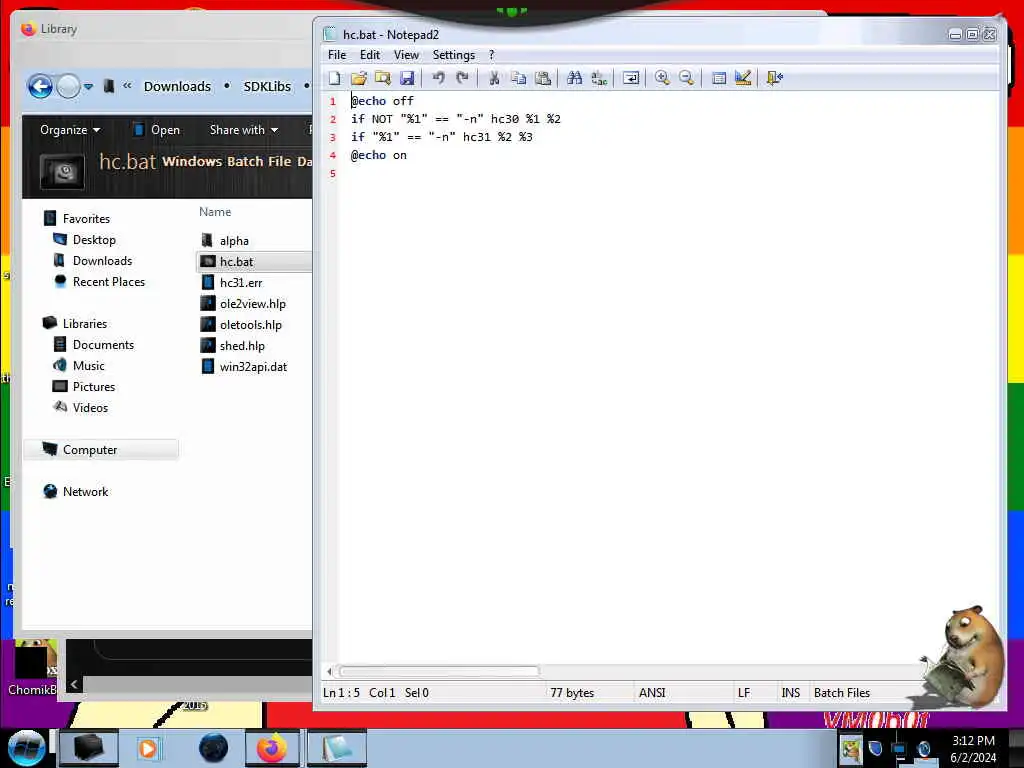The width and height of the screenshot is (1024, 768).
Task: Toggle the INS insert mode indicator
Action: 790,693
